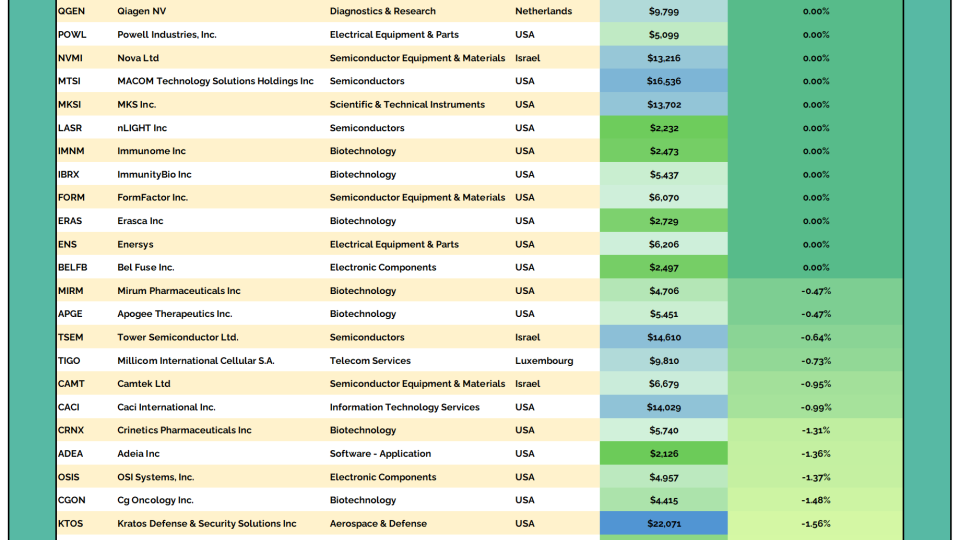Click the ImmunityBio Inc company name
This screenshot has width=960, height=540.
click(x=154, y=174)
